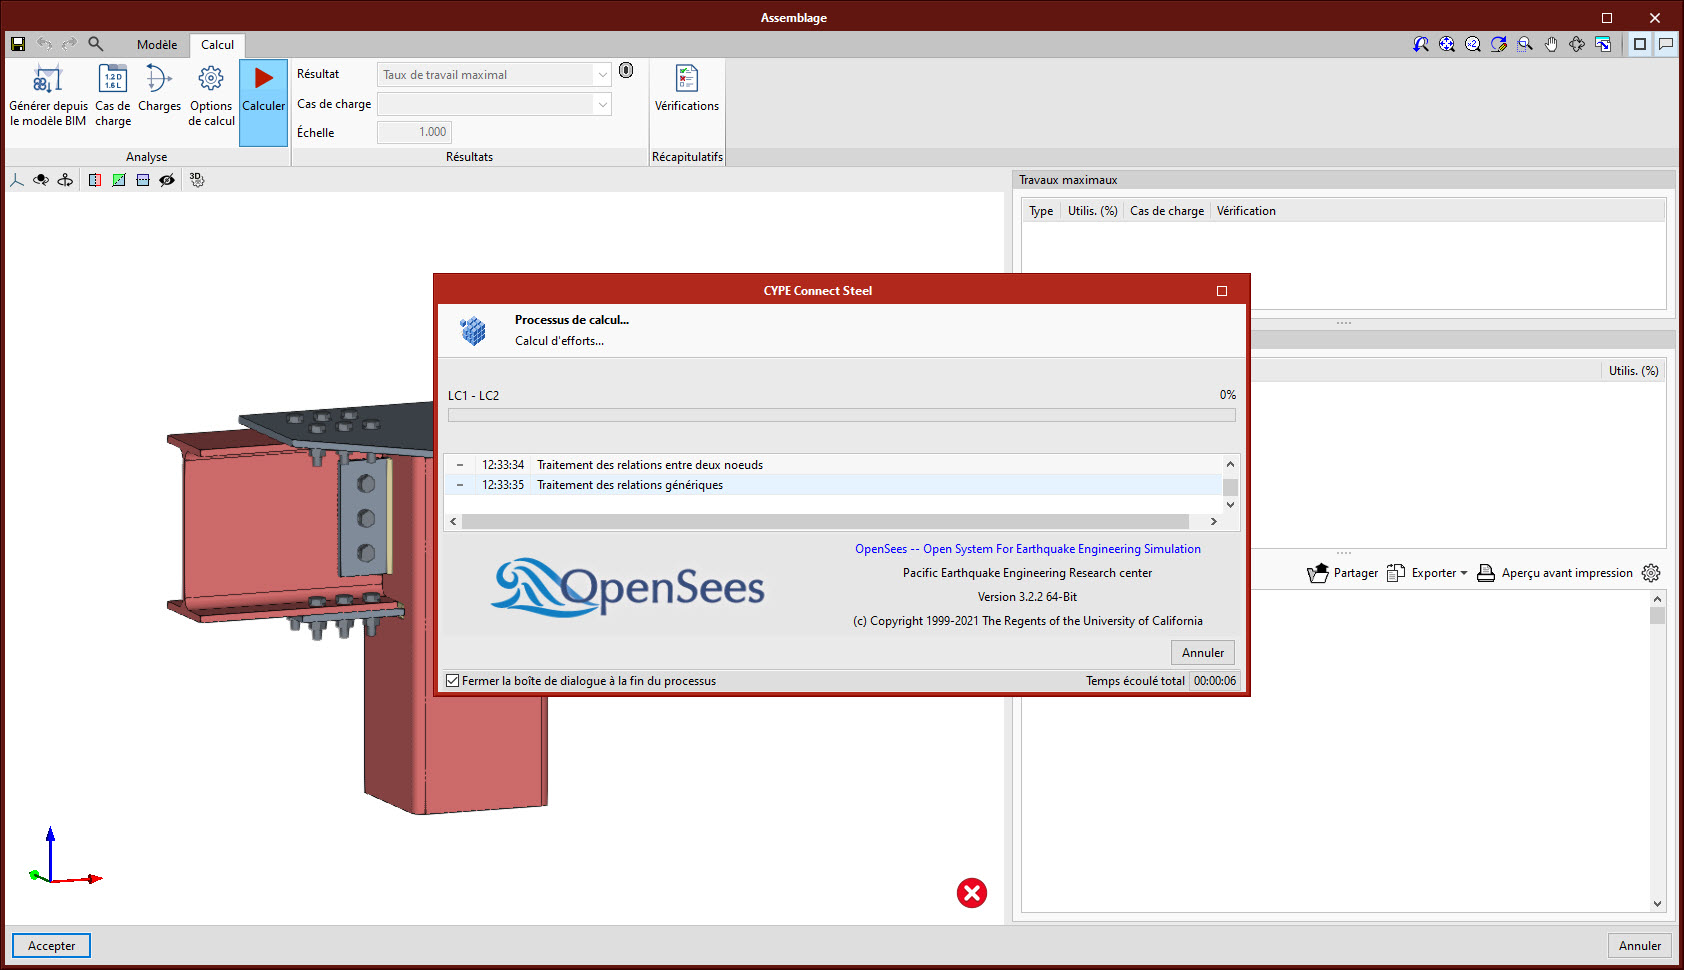The image size is (1684, 970).
Task: Click the horizontal section plane icon
Action: point(143,180)
